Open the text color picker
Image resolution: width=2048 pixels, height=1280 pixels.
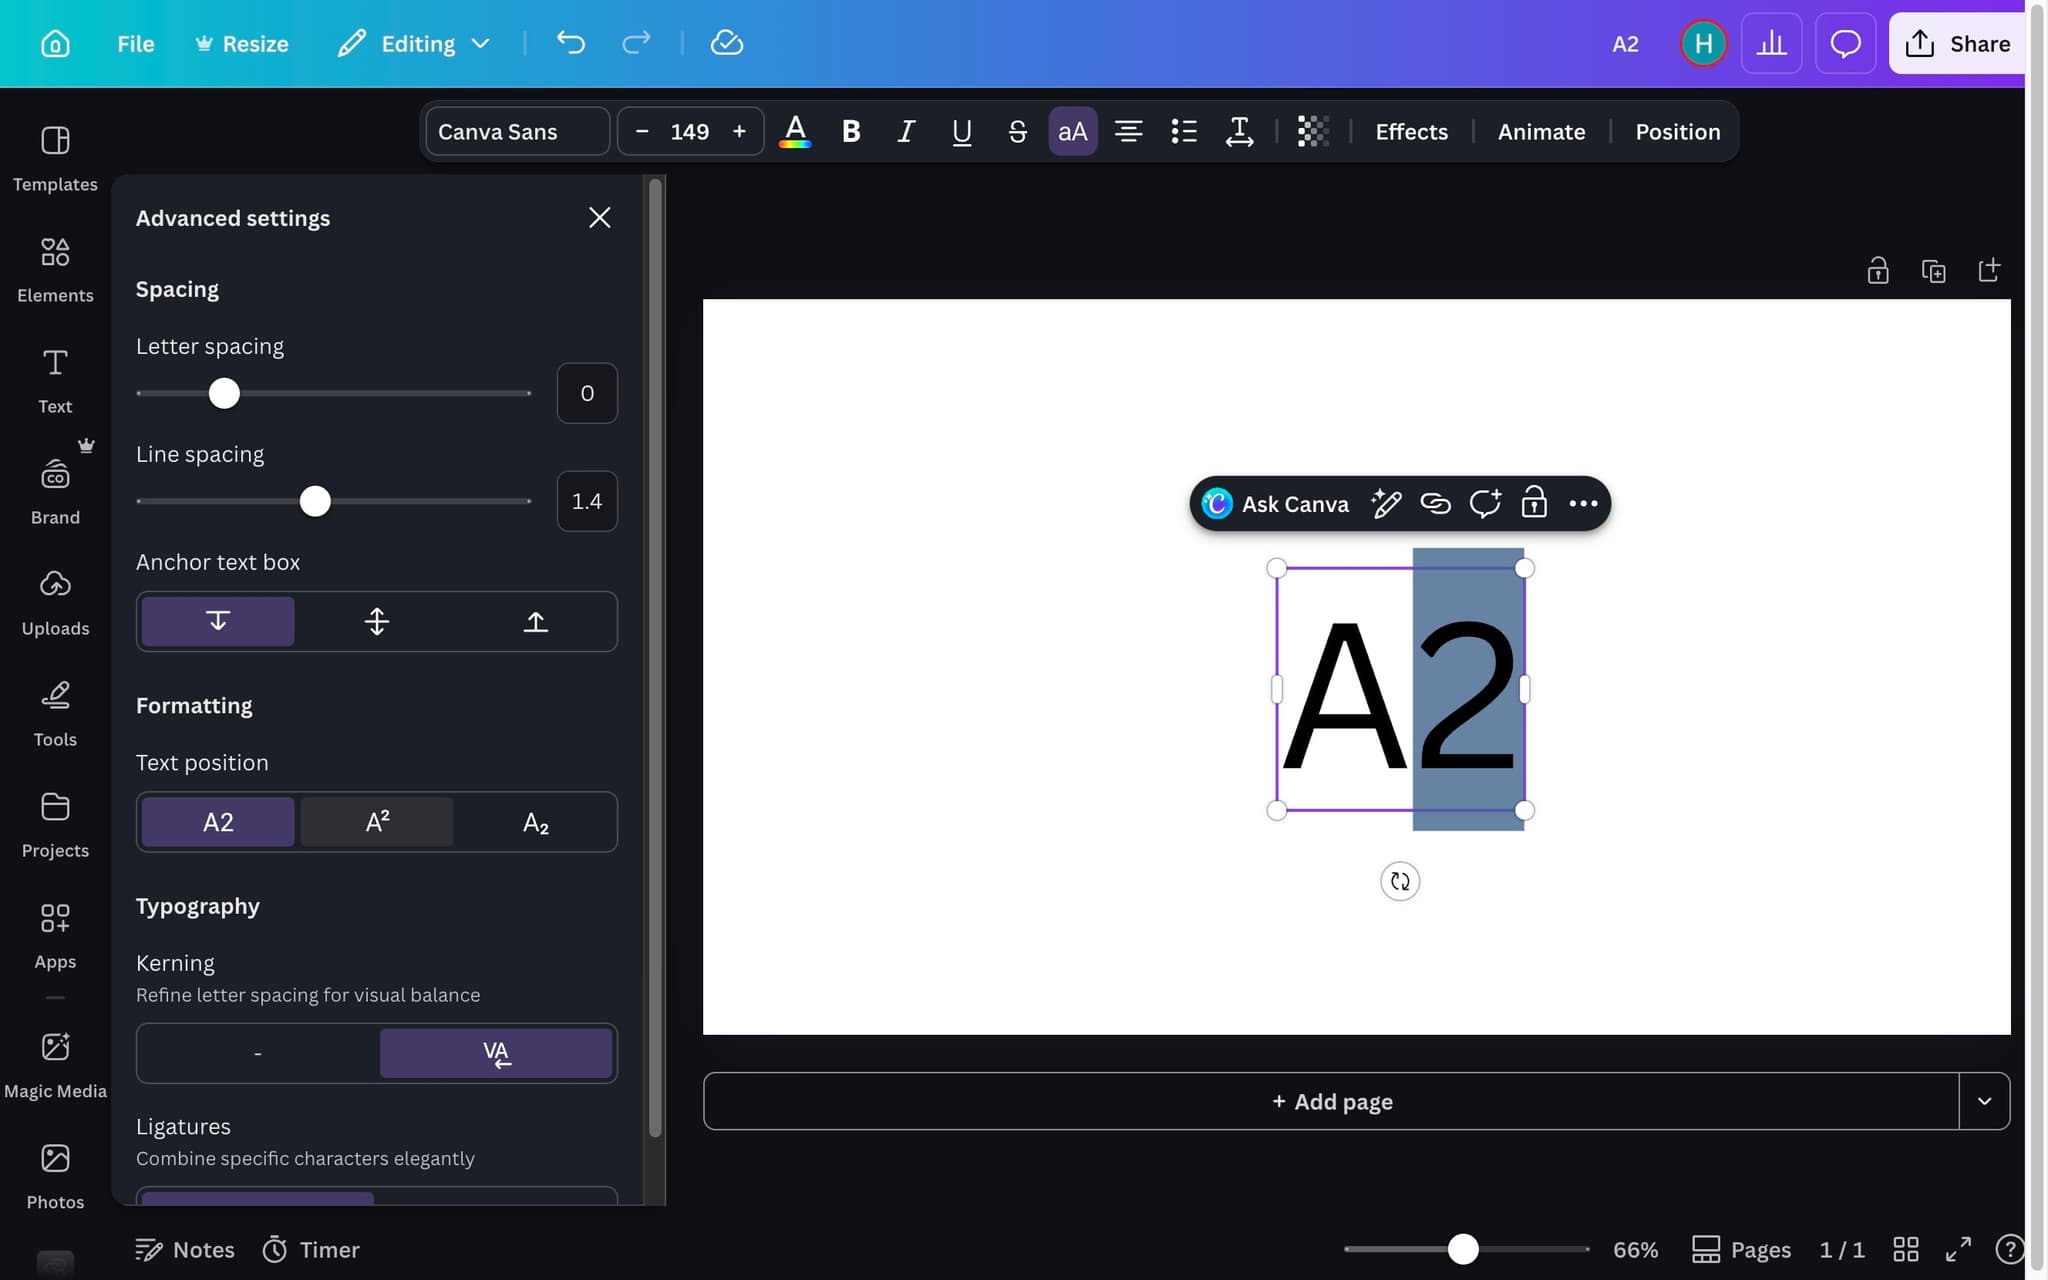pos(795,131)
